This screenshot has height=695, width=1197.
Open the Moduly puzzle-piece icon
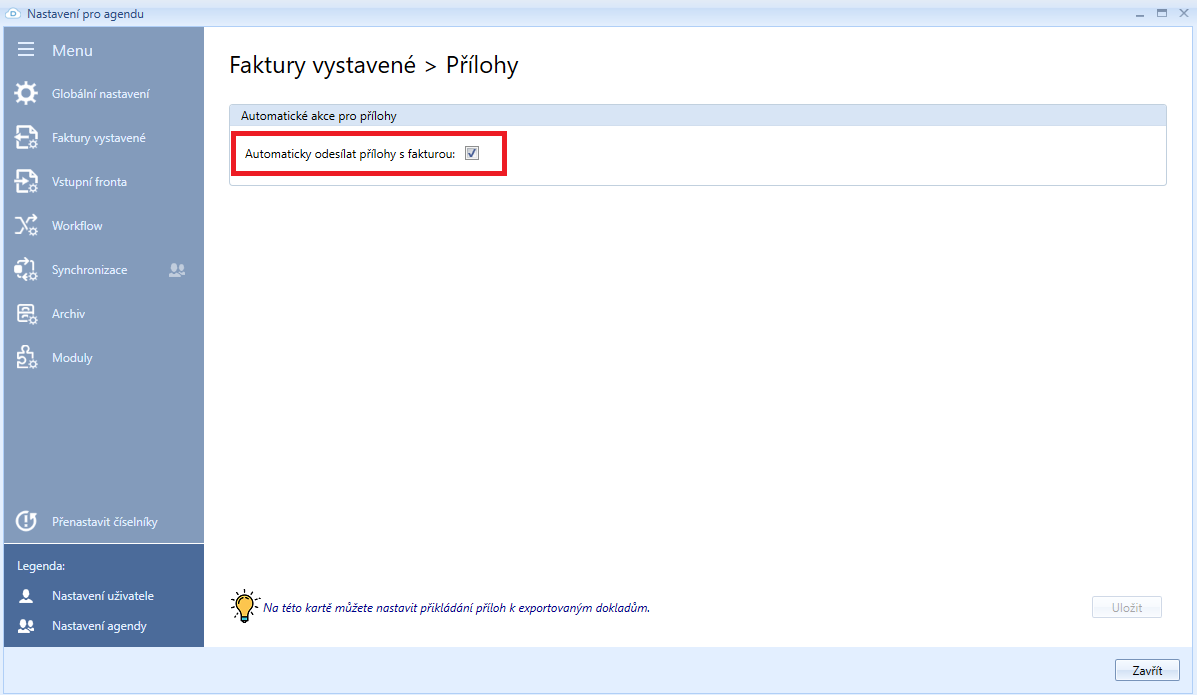(26, 358)
